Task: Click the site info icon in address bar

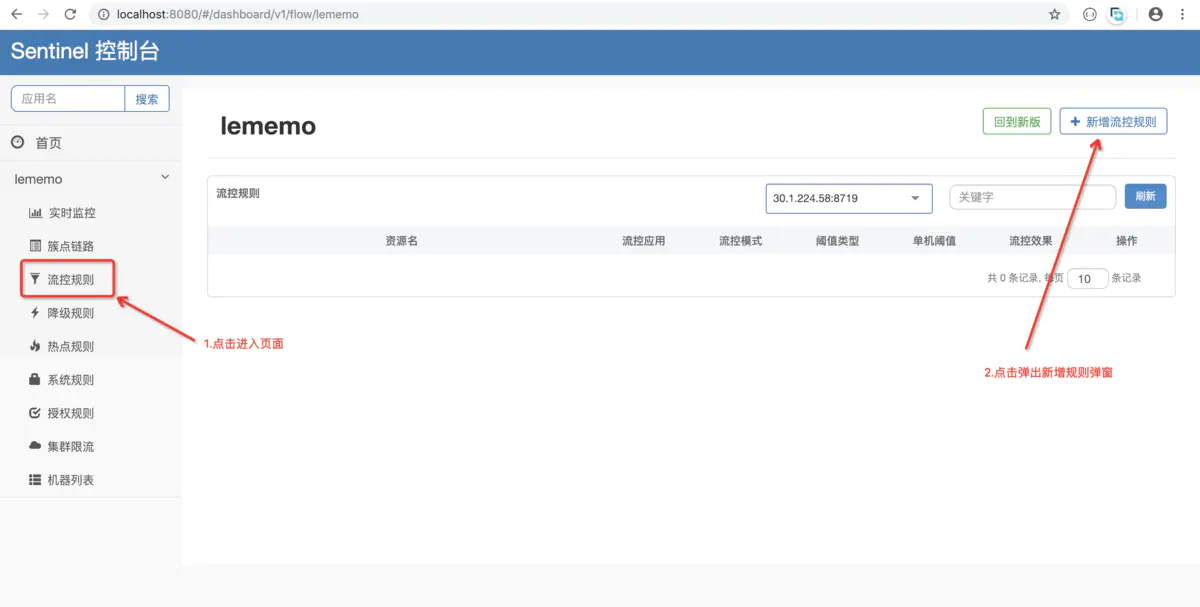Action: 104,15
